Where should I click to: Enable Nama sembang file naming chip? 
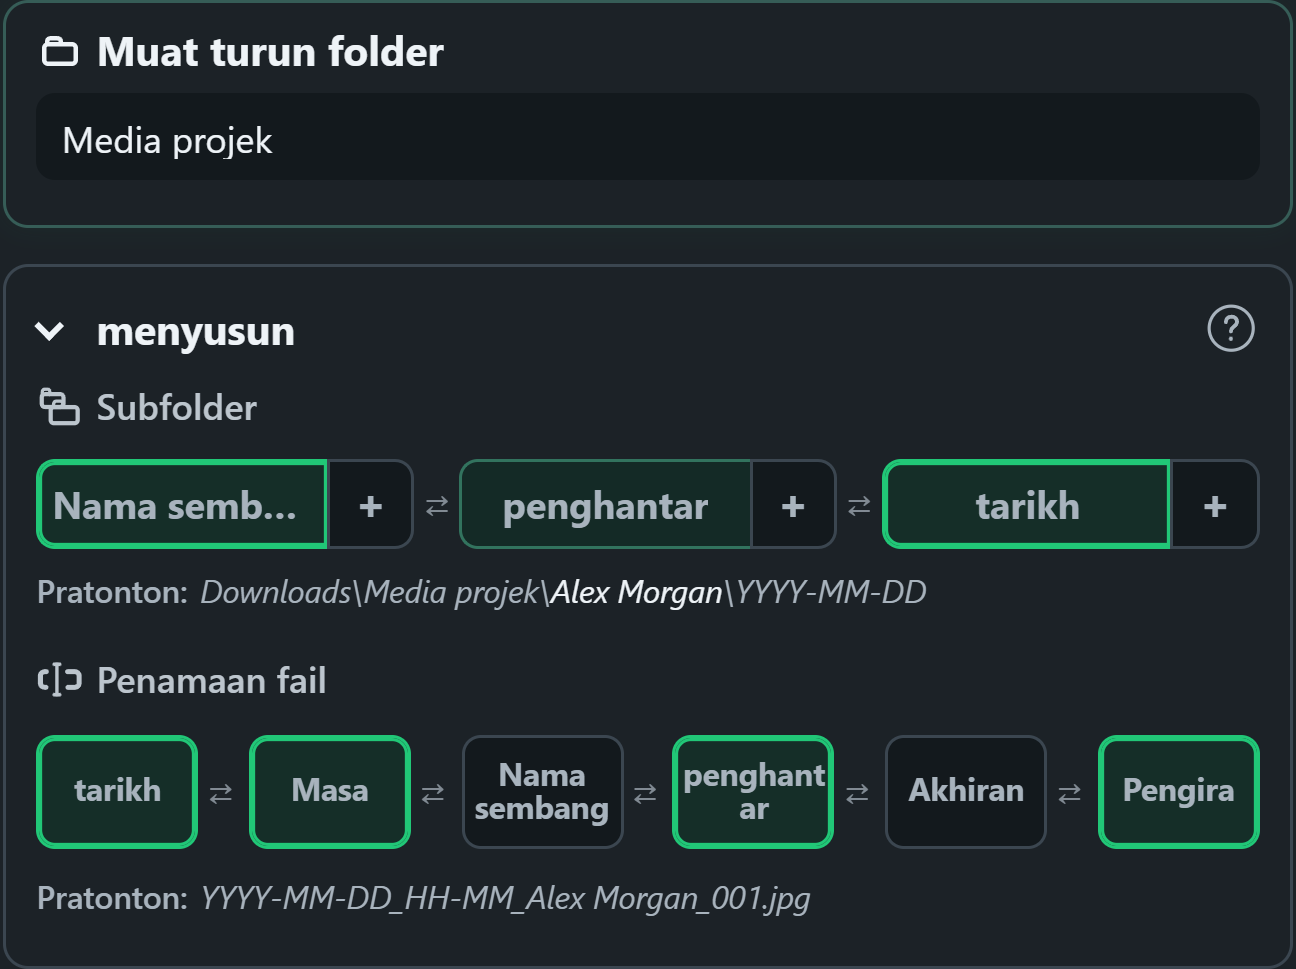click(542, 791)
